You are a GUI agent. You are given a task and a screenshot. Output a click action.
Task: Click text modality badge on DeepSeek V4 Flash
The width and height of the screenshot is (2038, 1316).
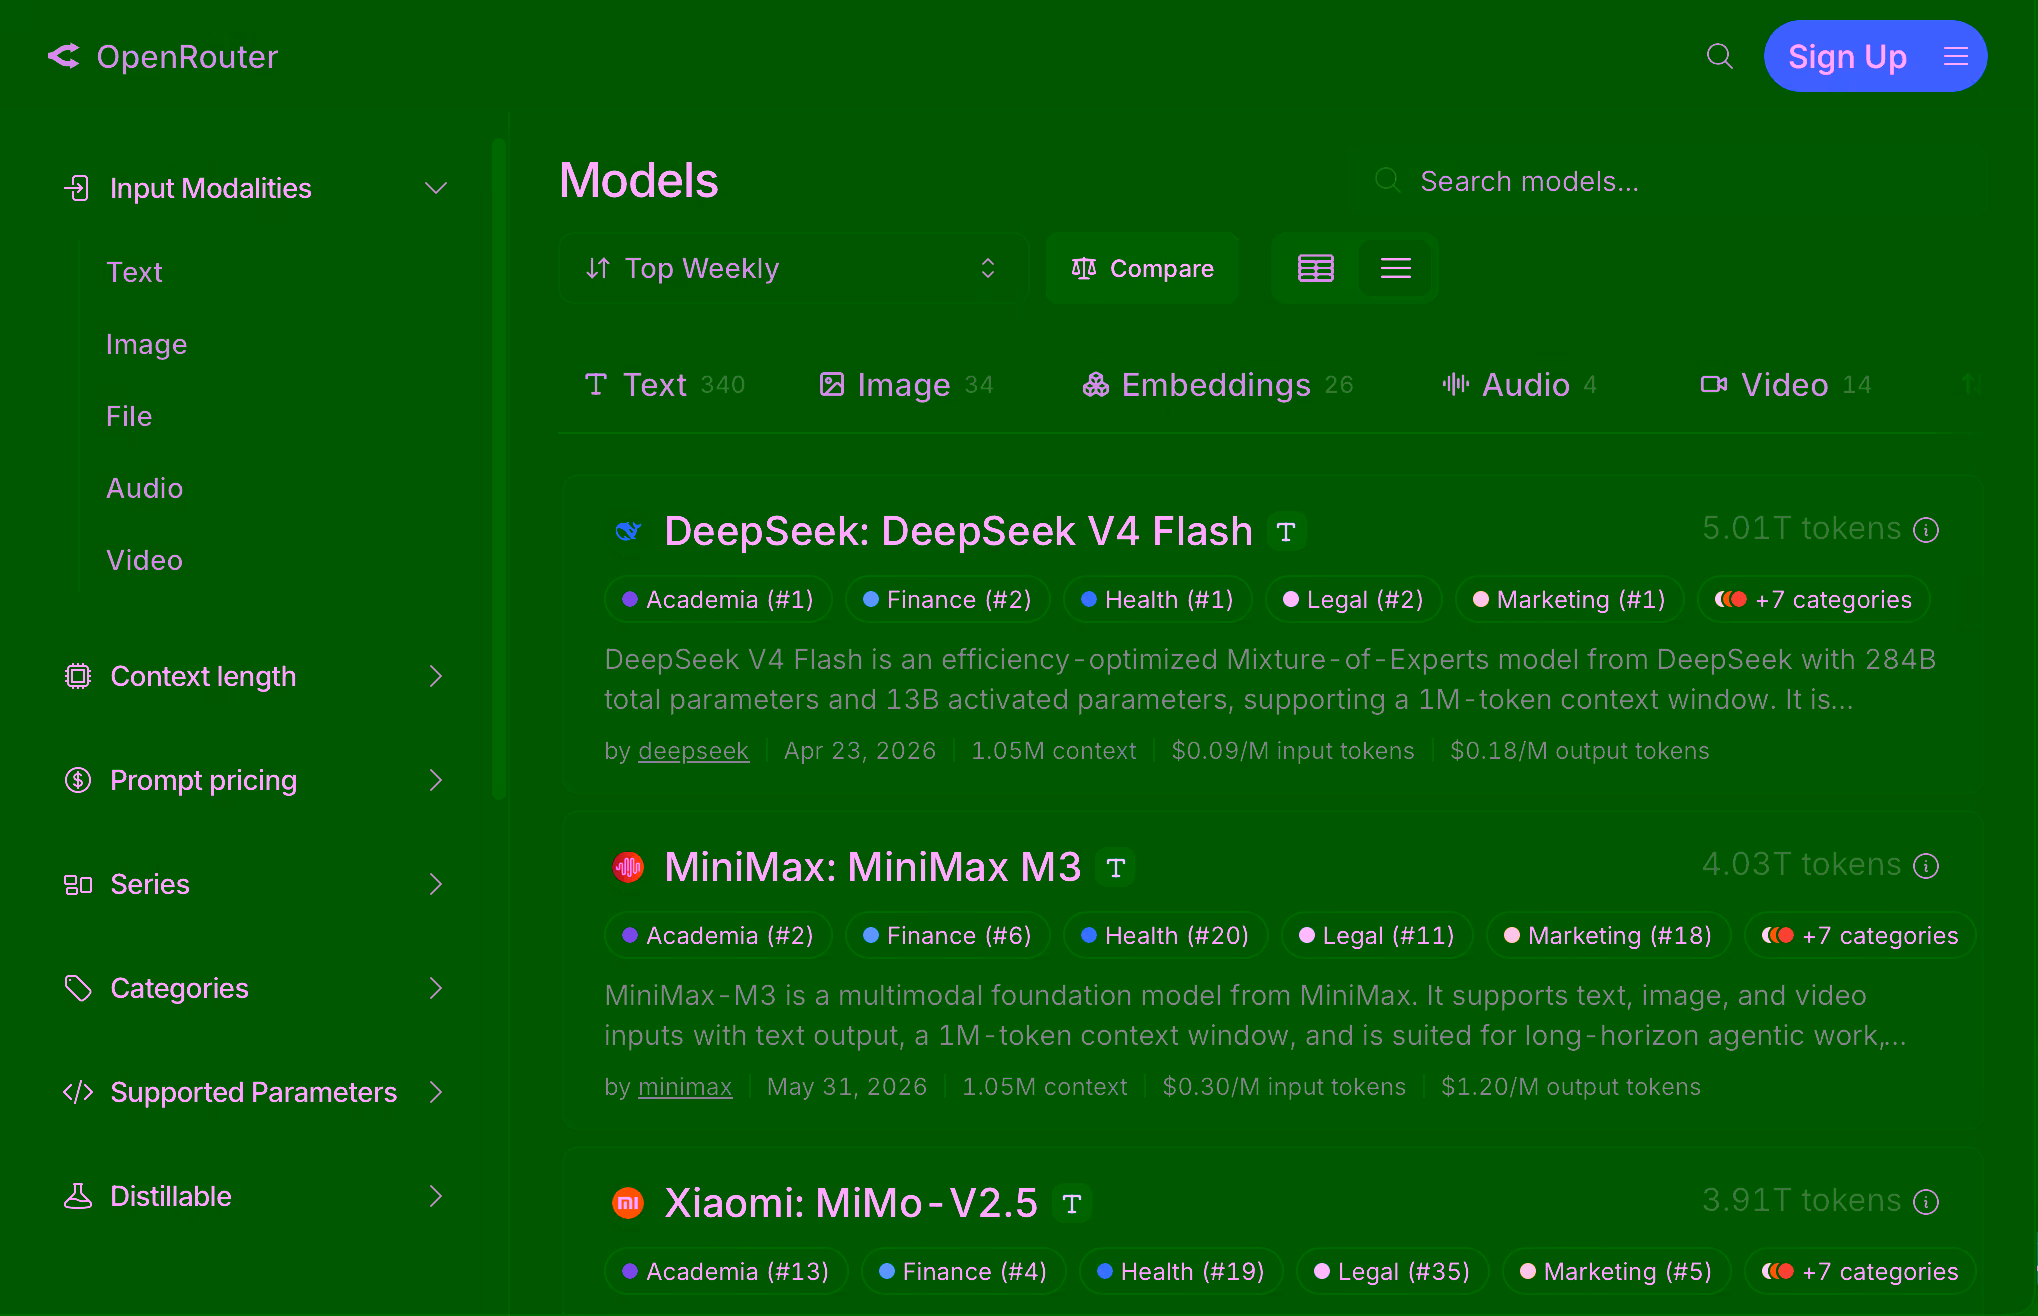tap(1286, 531)
